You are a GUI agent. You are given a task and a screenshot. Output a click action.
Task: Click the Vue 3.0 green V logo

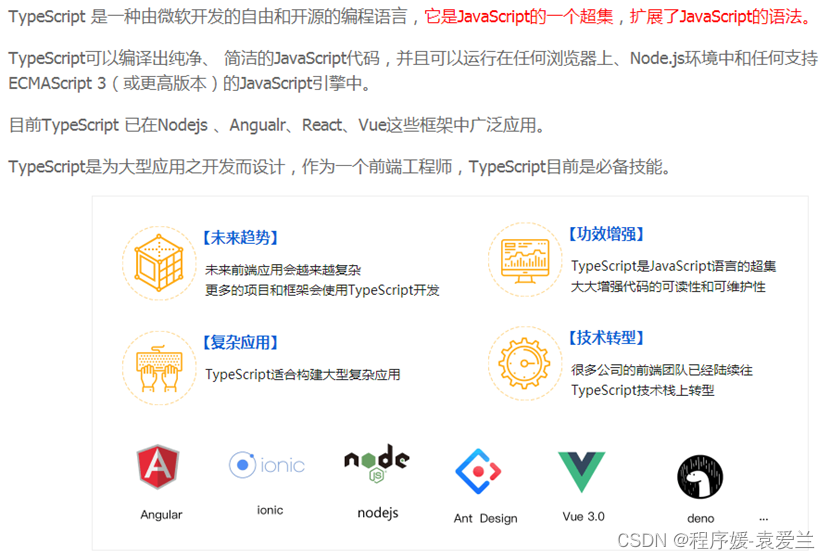[x=581, y=472]
